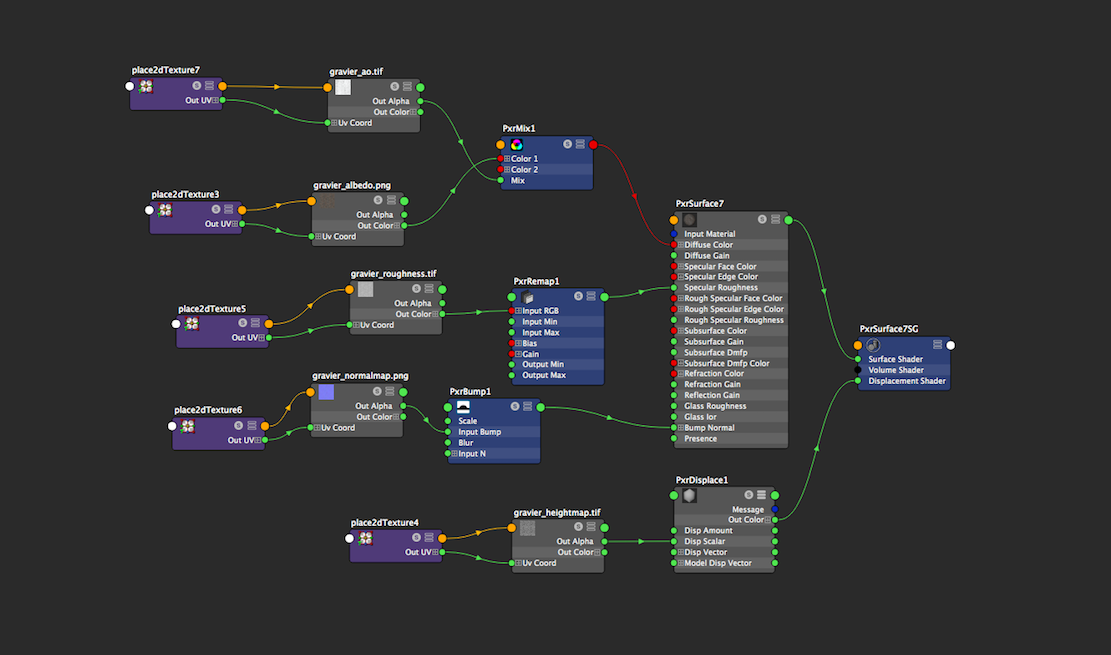Click the gravier_roughness.tif texture swatch
This screenshot has height=655, width=1111.
pos(366,289)
